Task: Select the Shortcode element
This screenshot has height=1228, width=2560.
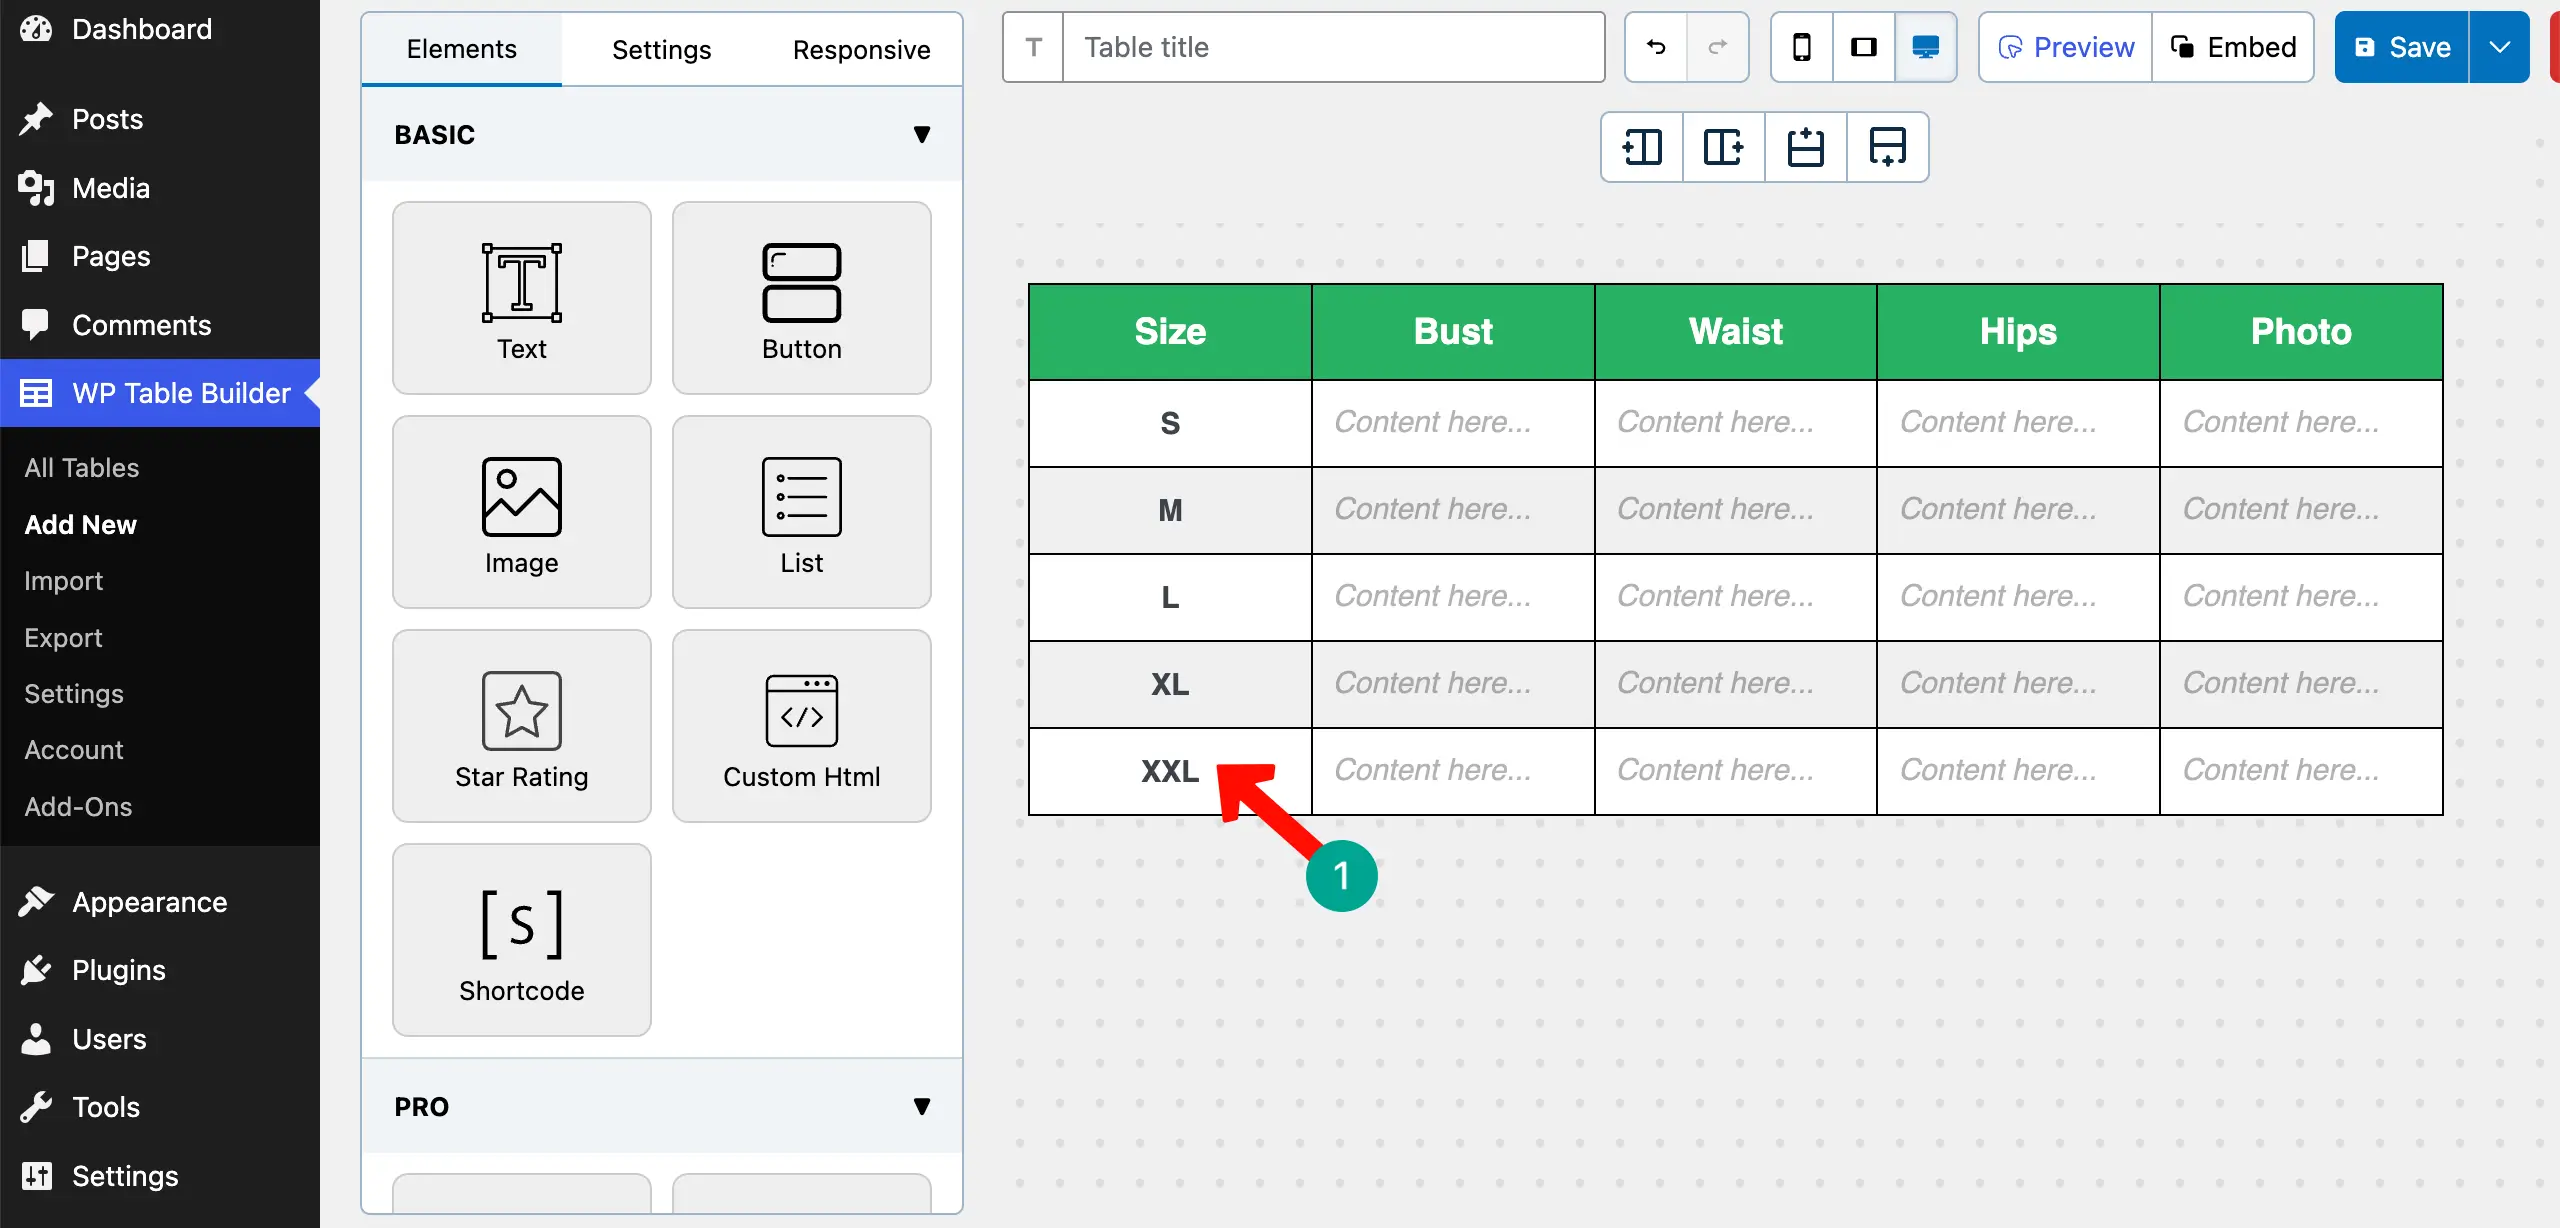Action: click(x=521, y=939)
